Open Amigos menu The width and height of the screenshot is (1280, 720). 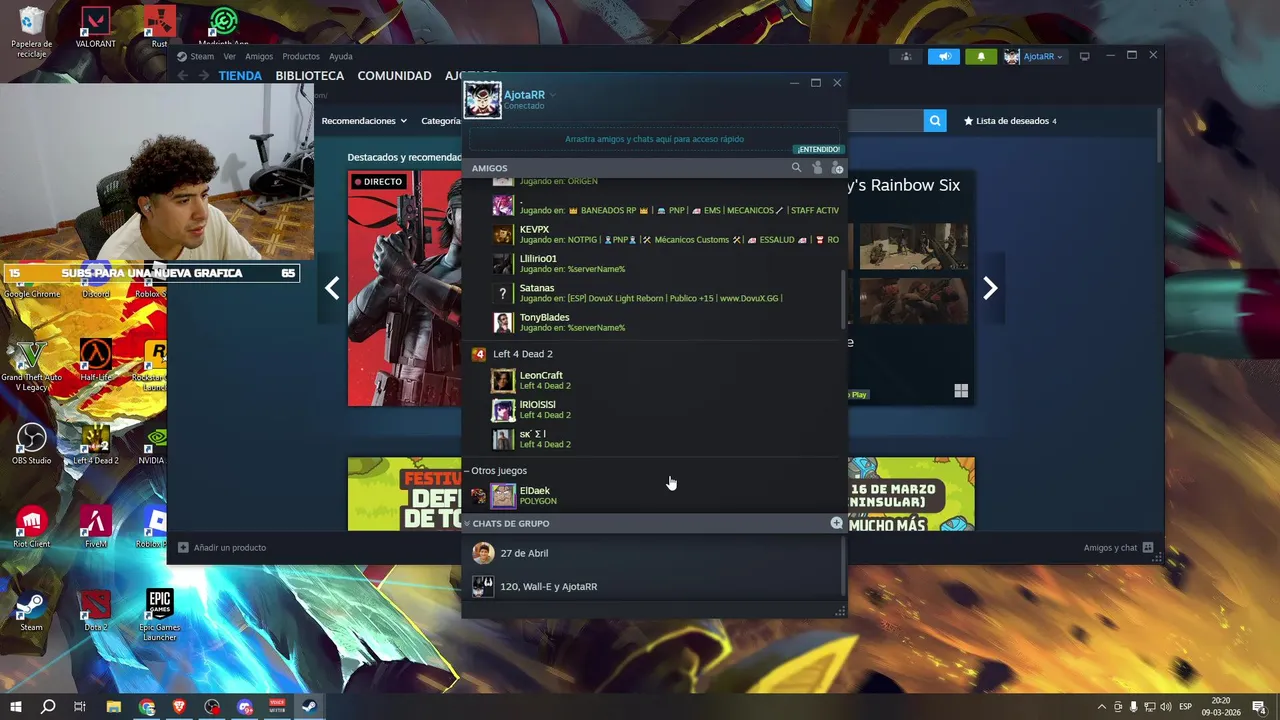click(259, 56)
